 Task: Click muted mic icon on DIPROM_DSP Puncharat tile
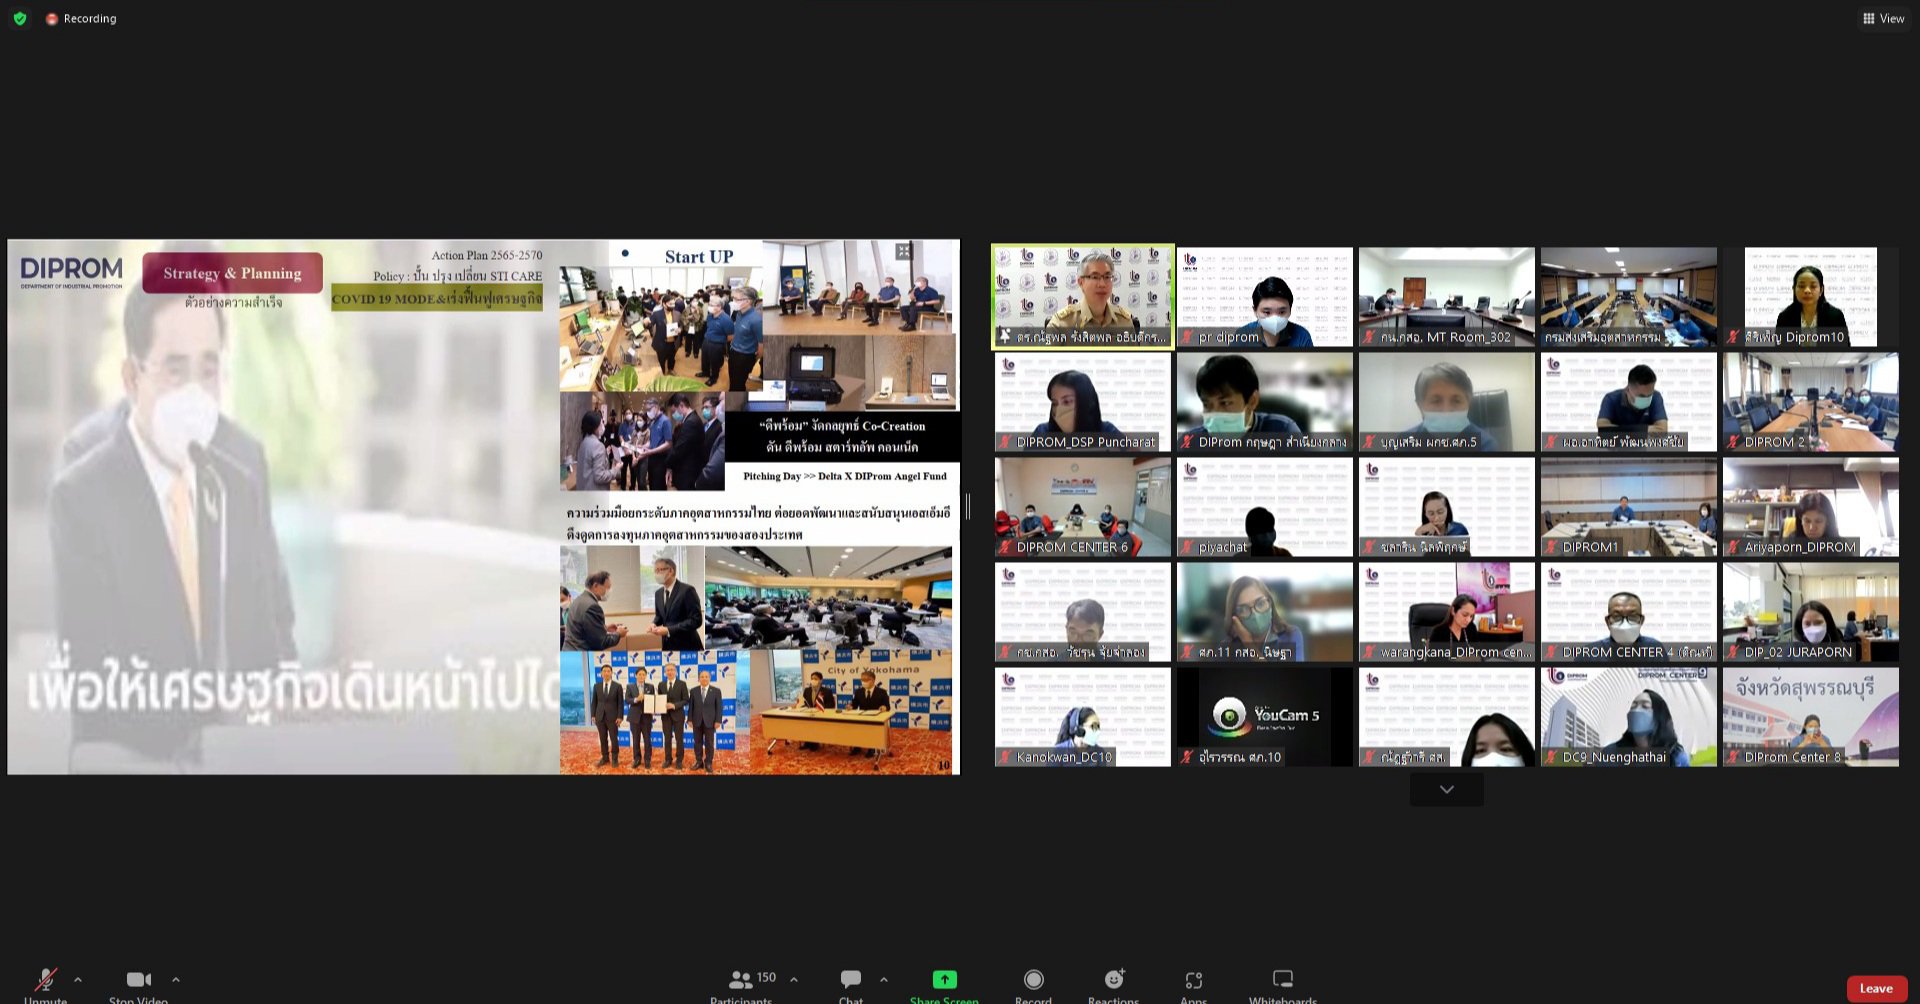point(1005,442)
